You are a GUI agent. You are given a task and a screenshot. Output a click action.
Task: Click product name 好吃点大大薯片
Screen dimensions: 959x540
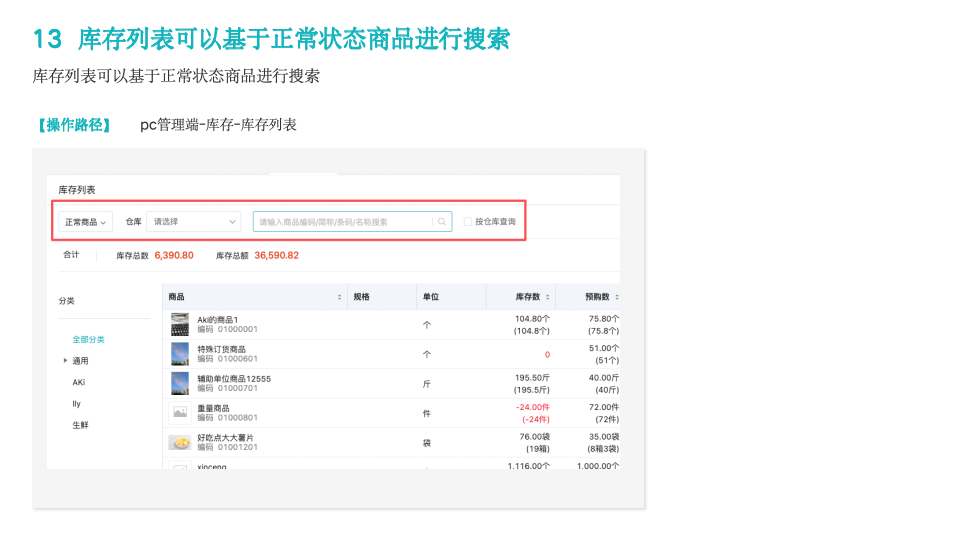[x=225, y=438]
